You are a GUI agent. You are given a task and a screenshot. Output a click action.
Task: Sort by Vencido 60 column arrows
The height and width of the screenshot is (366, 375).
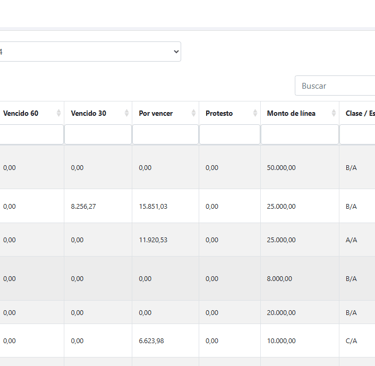[59, 113]
